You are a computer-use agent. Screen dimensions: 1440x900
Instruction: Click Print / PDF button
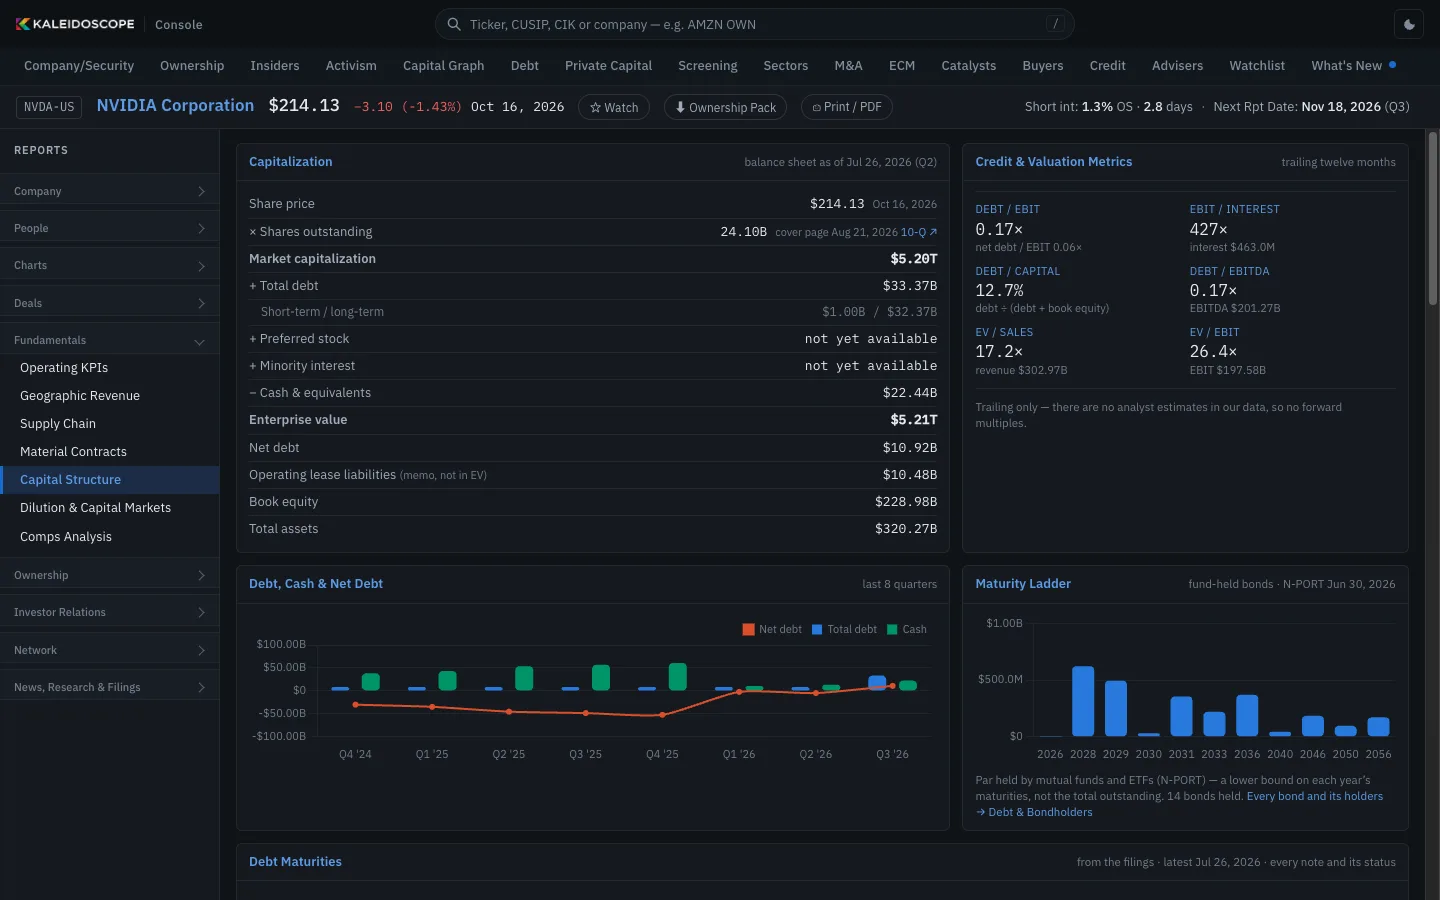point(847,107)
